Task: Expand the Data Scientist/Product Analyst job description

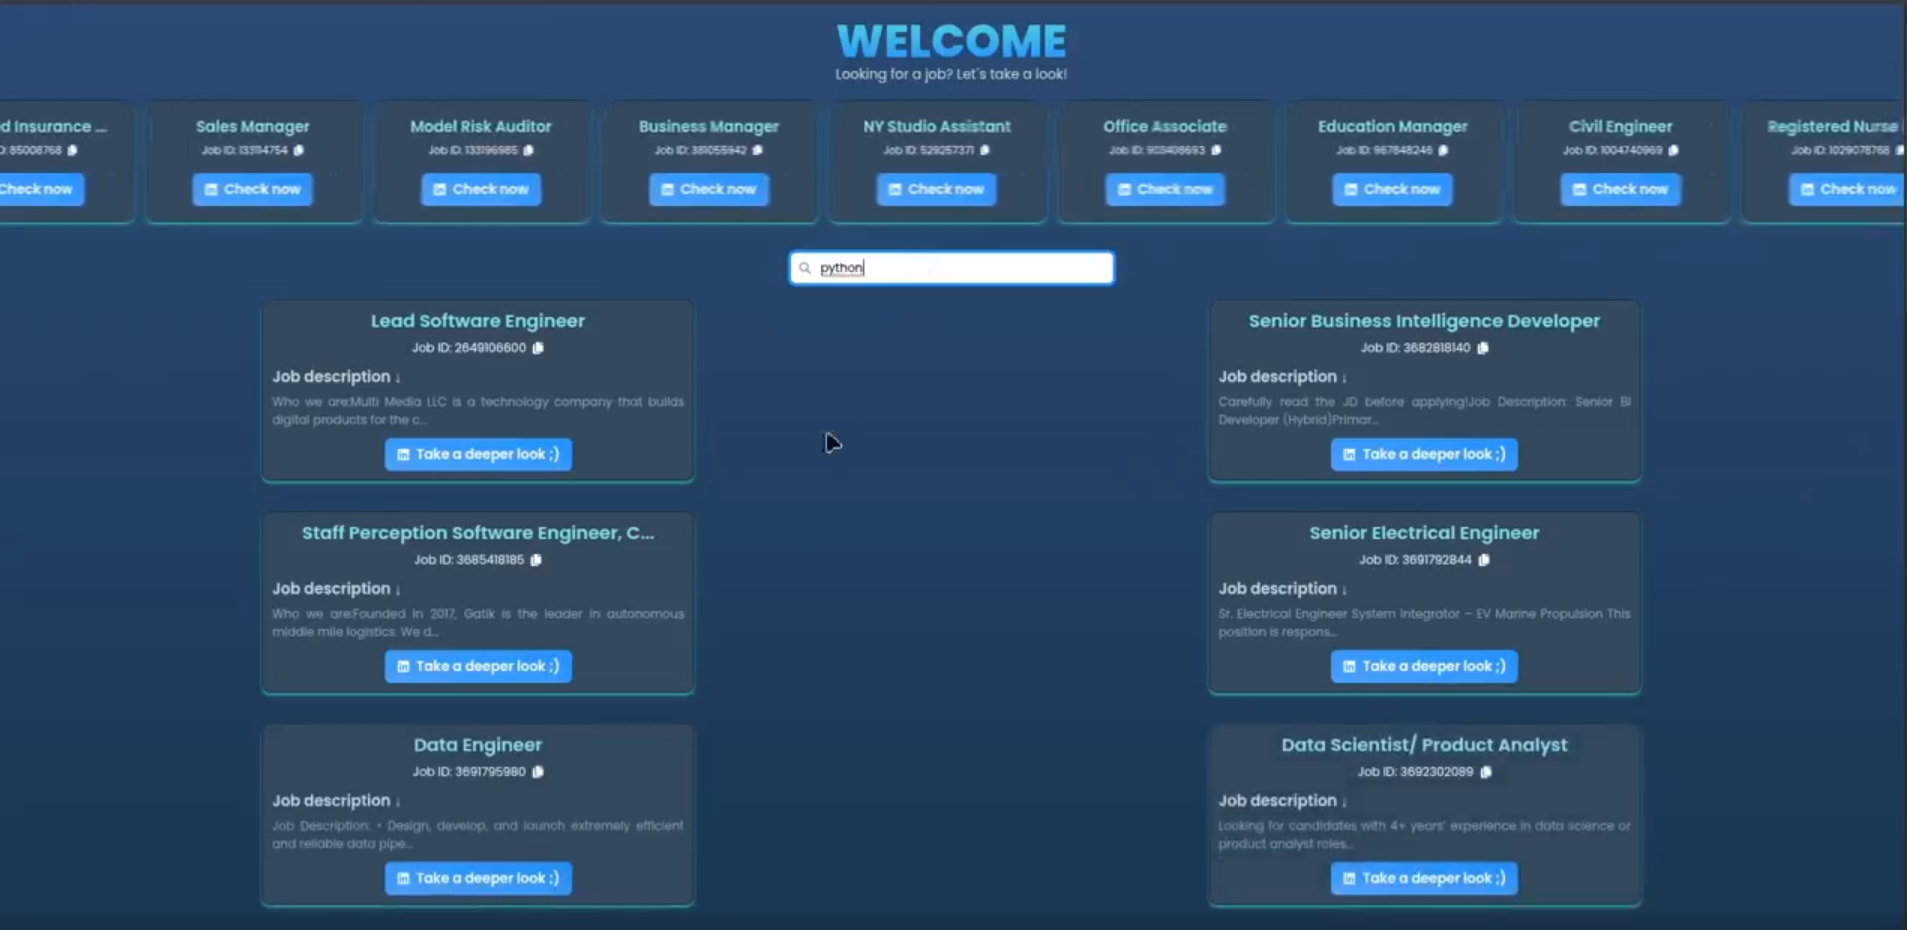Action: [1344, 801]
